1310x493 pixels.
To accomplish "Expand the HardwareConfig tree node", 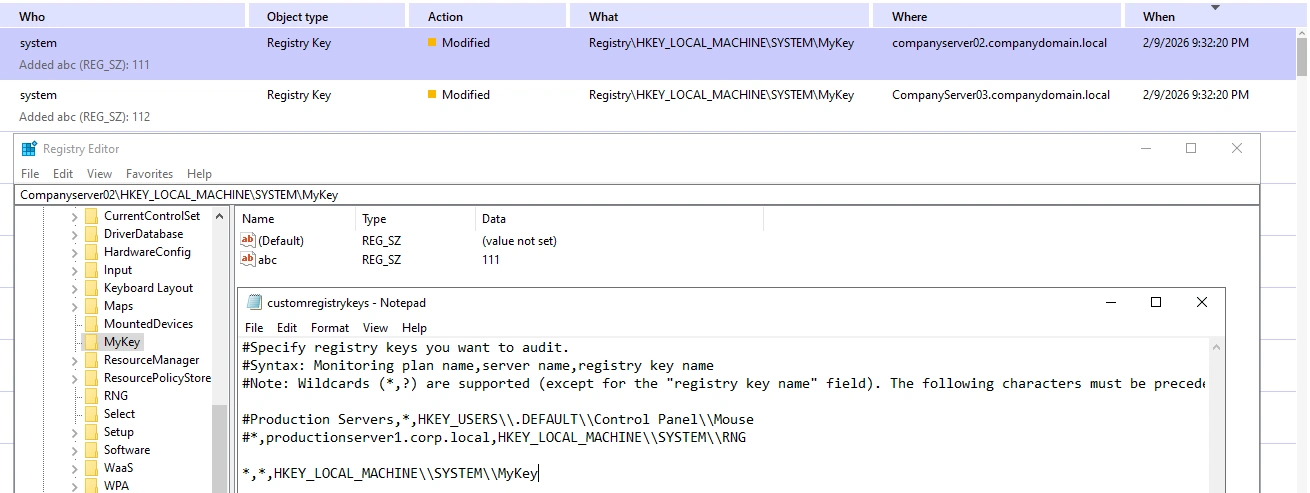I will (x=75, y=253).
